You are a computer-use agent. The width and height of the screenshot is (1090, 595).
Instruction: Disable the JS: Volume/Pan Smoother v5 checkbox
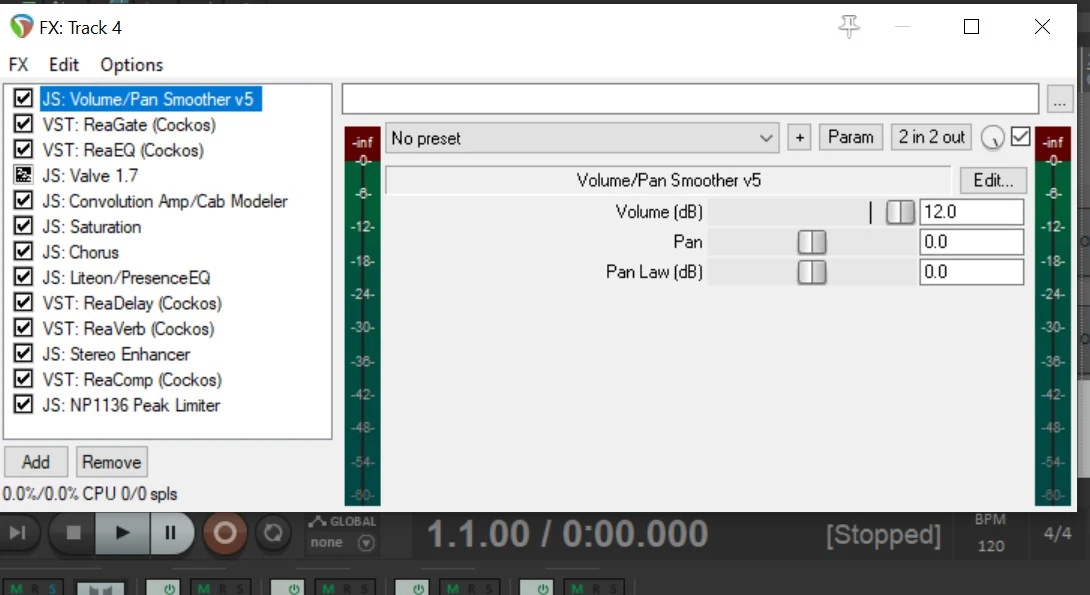click(x=23, y=98)
